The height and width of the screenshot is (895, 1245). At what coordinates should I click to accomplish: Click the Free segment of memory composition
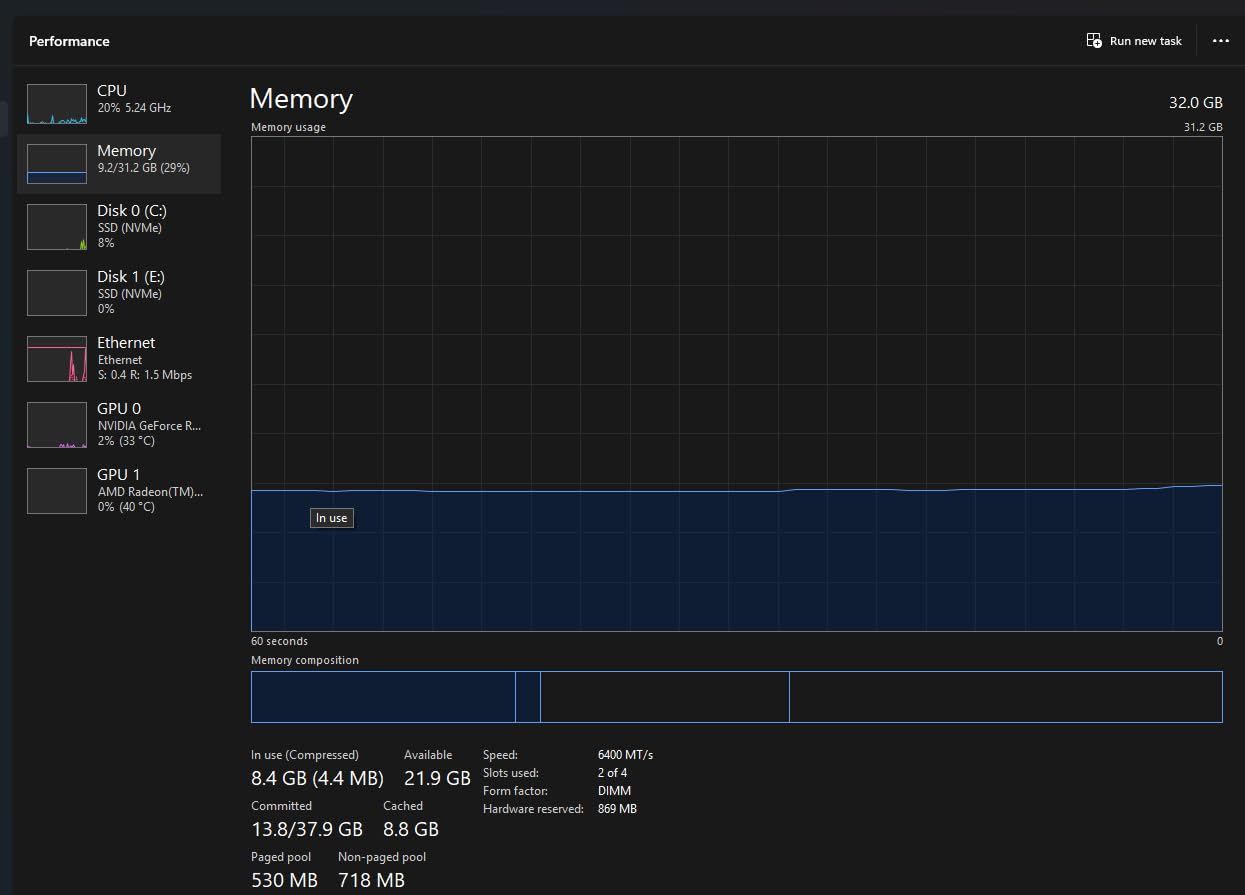[1006, 697]
